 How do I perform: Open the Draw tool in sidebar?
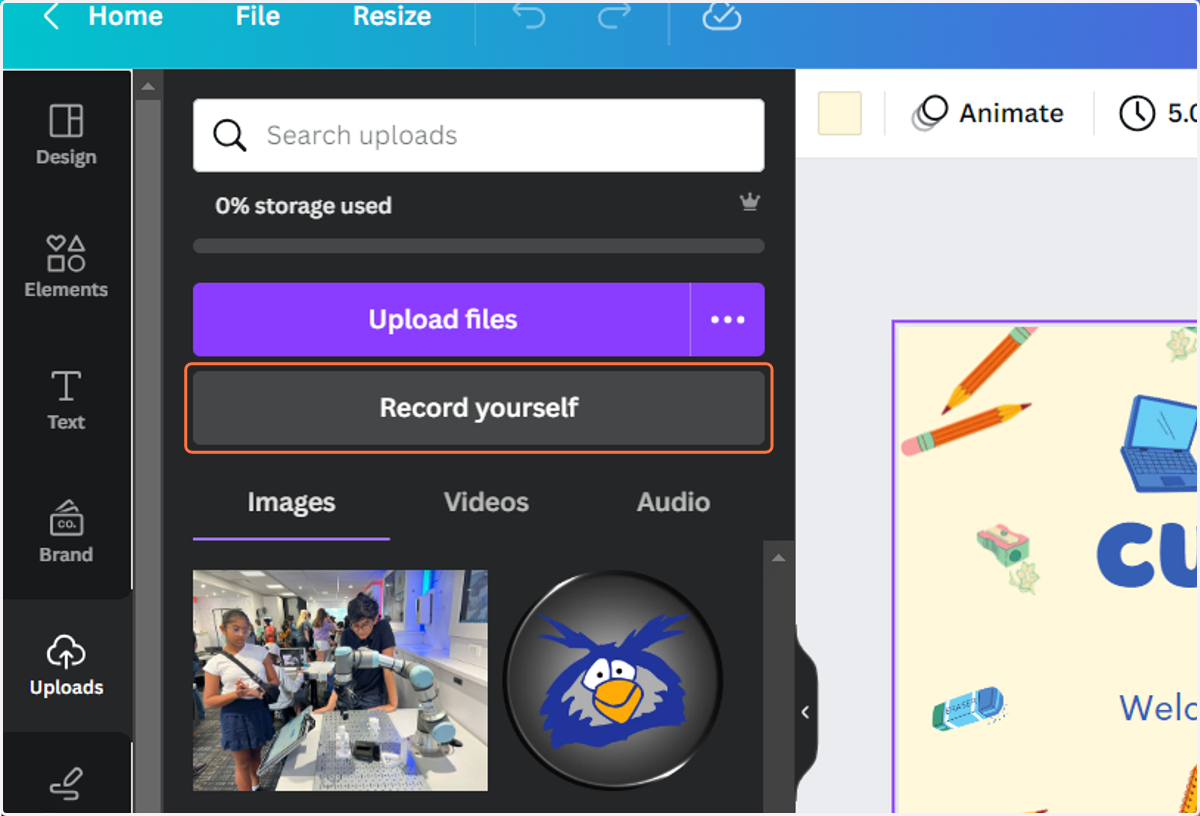coord(66,786)
